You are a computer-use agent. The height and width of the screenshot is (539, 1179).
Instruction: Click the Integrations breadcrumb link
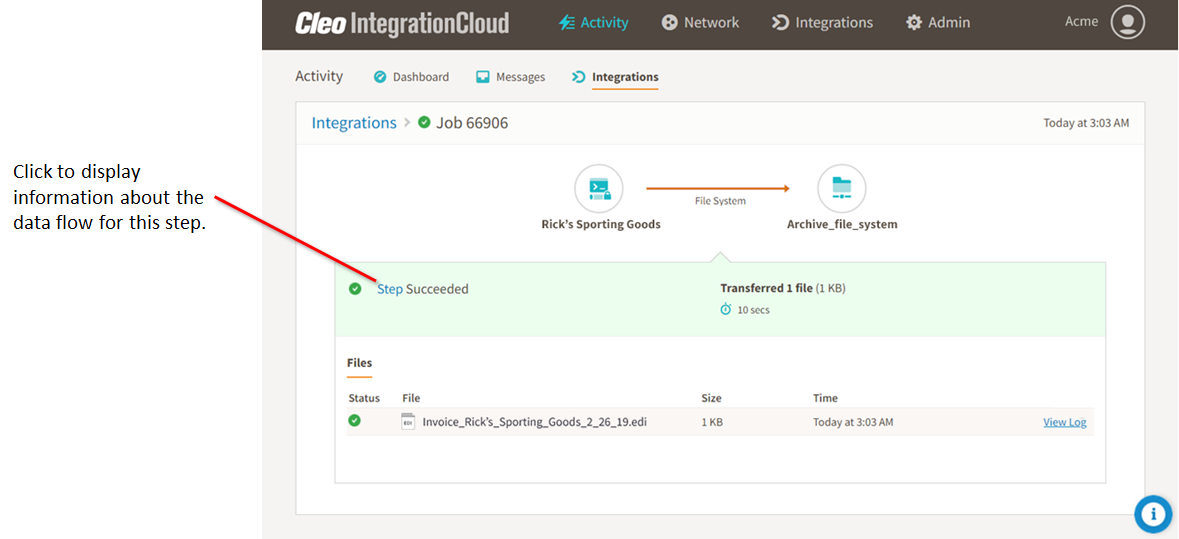pyautogui.click(x=354, y=123)
